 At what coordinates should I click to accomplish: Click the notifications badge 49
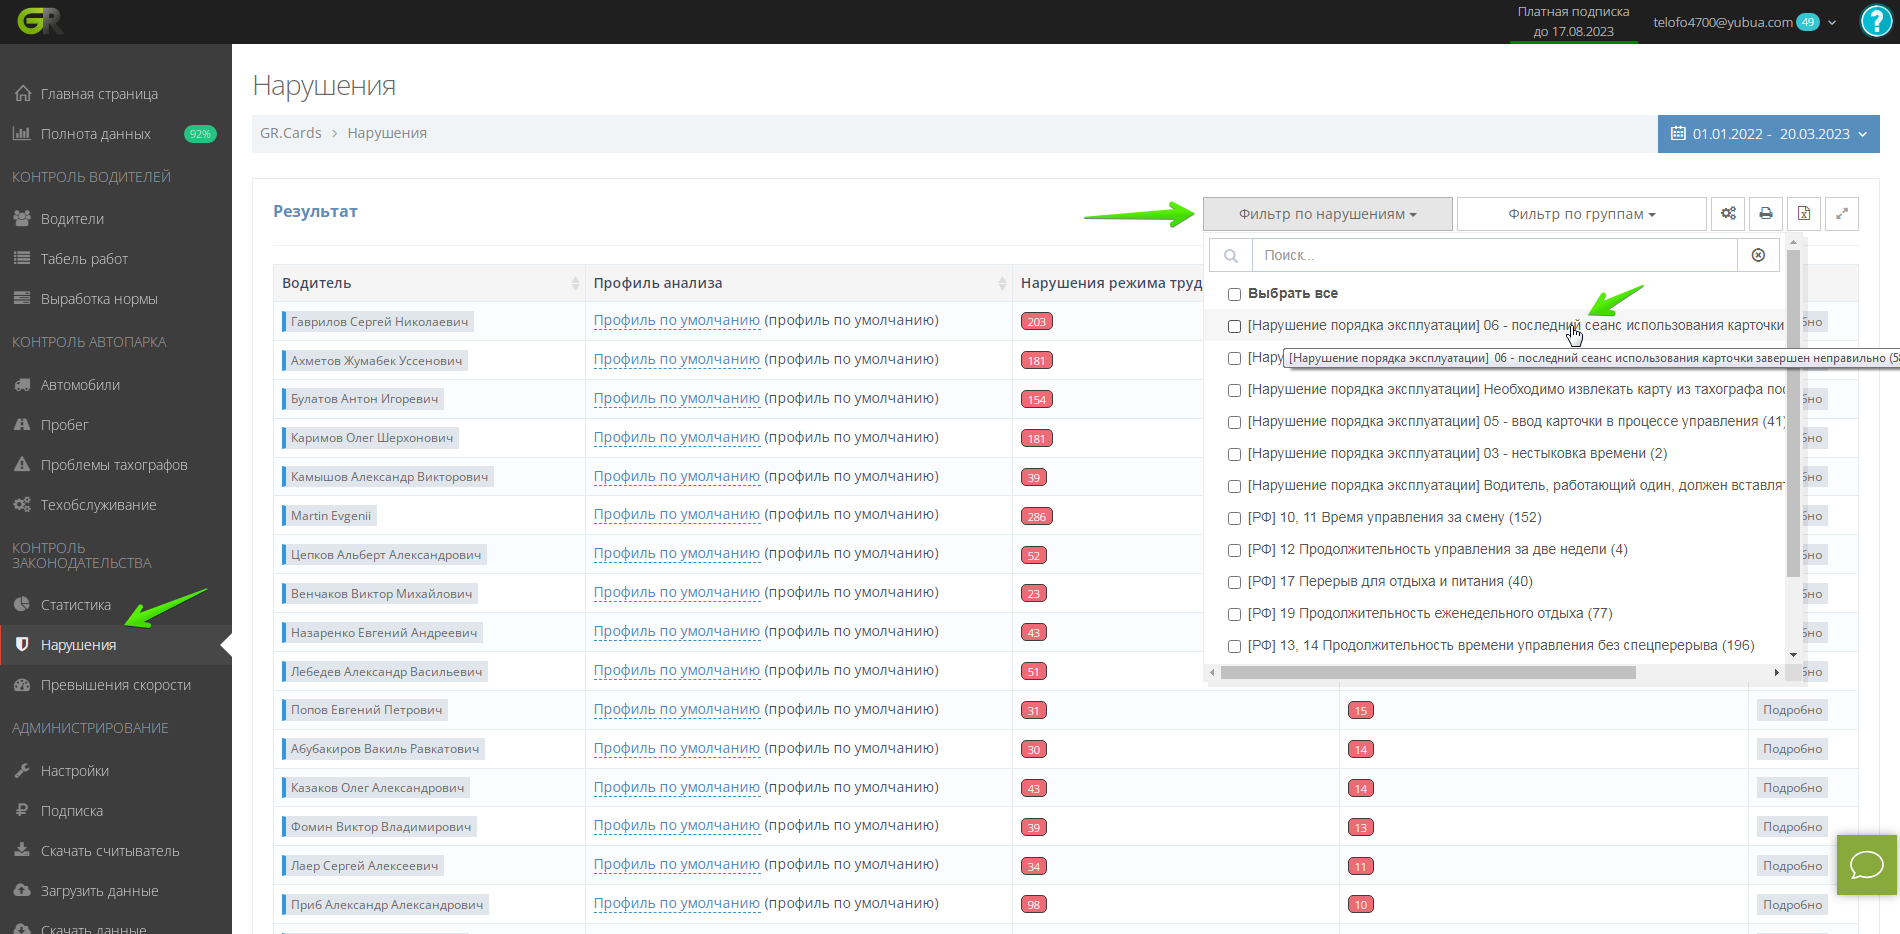click(x=1807, y=22)
